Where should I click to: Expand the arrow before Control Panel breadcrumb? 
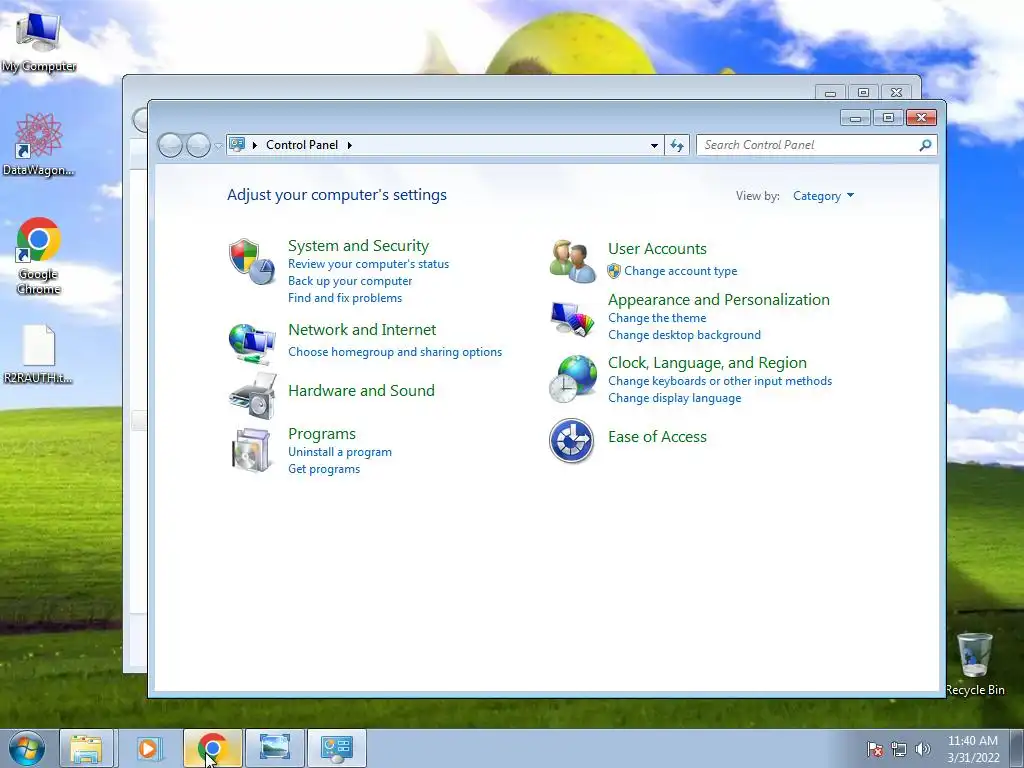(x=255, y=145)
